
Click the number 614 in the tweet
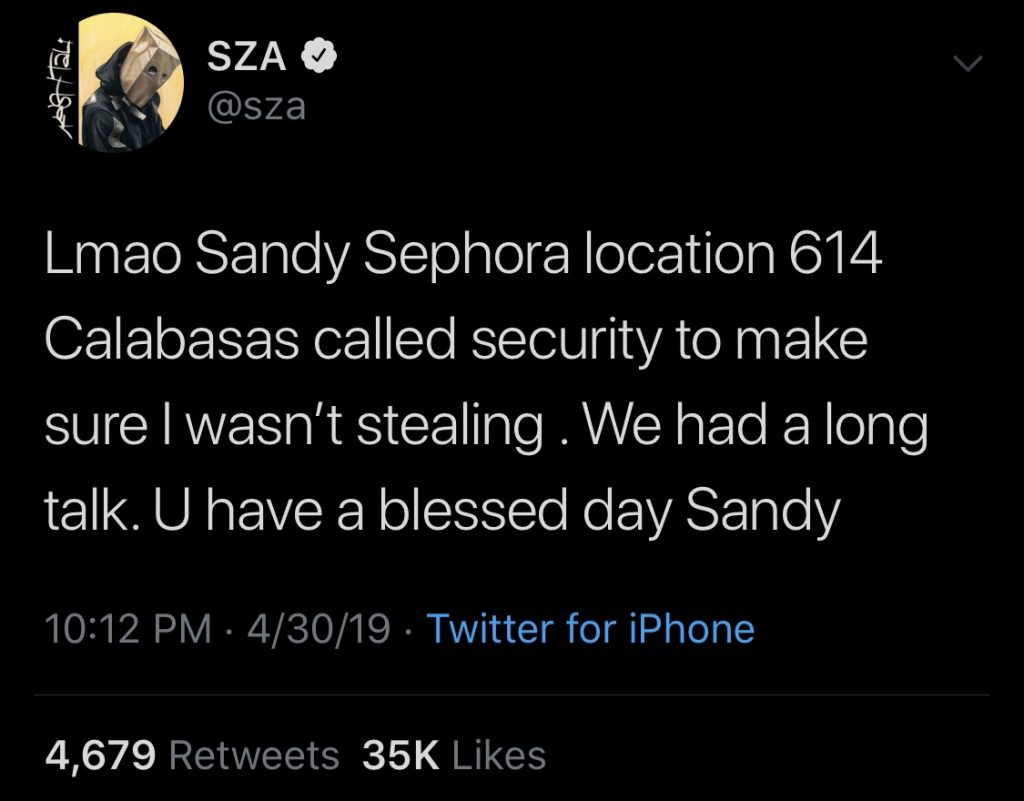coord(835,253)
